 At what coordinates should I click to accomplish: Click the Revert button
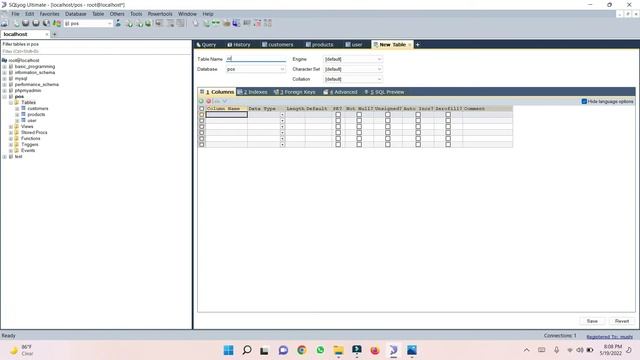coord(622,321)
